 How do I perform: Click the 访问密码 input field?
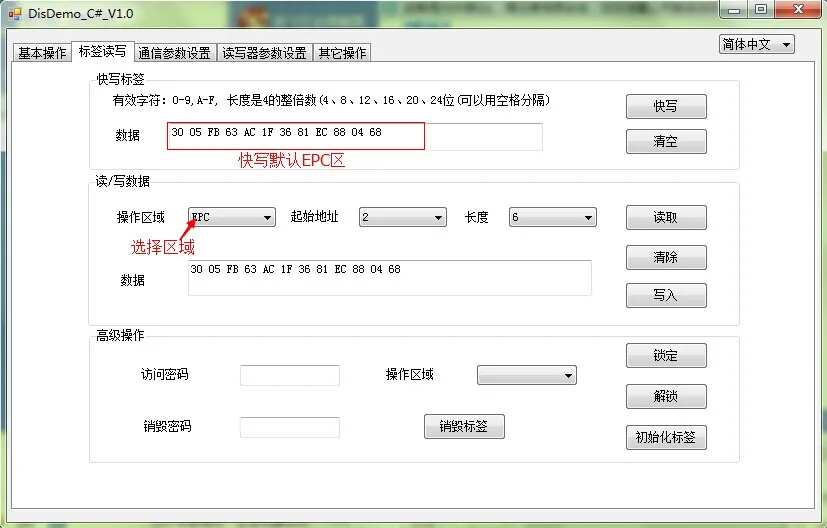pos(290,375)
